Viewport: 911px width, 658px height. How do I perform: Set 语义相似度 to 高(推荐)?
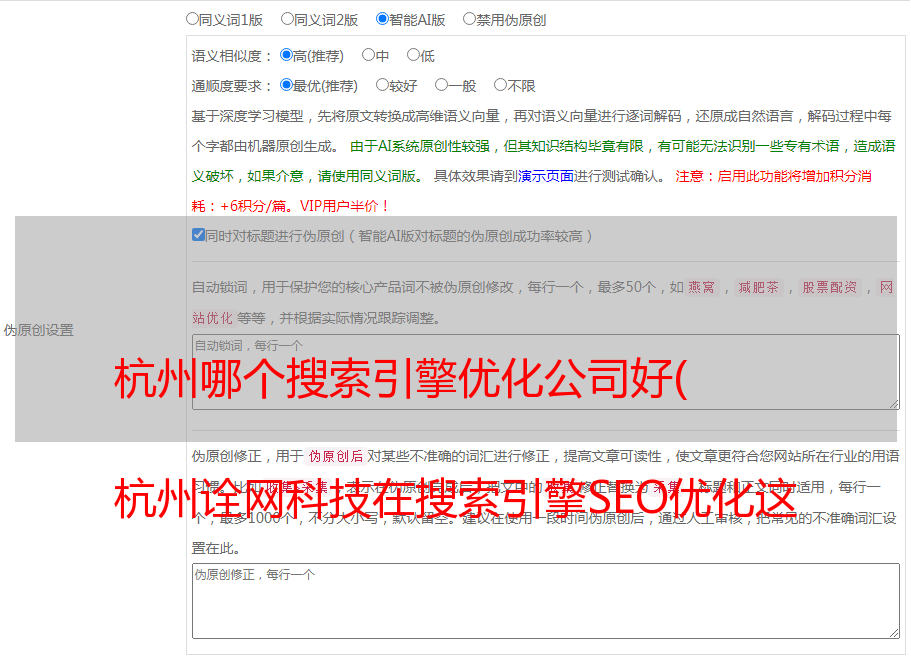[286, 55]
